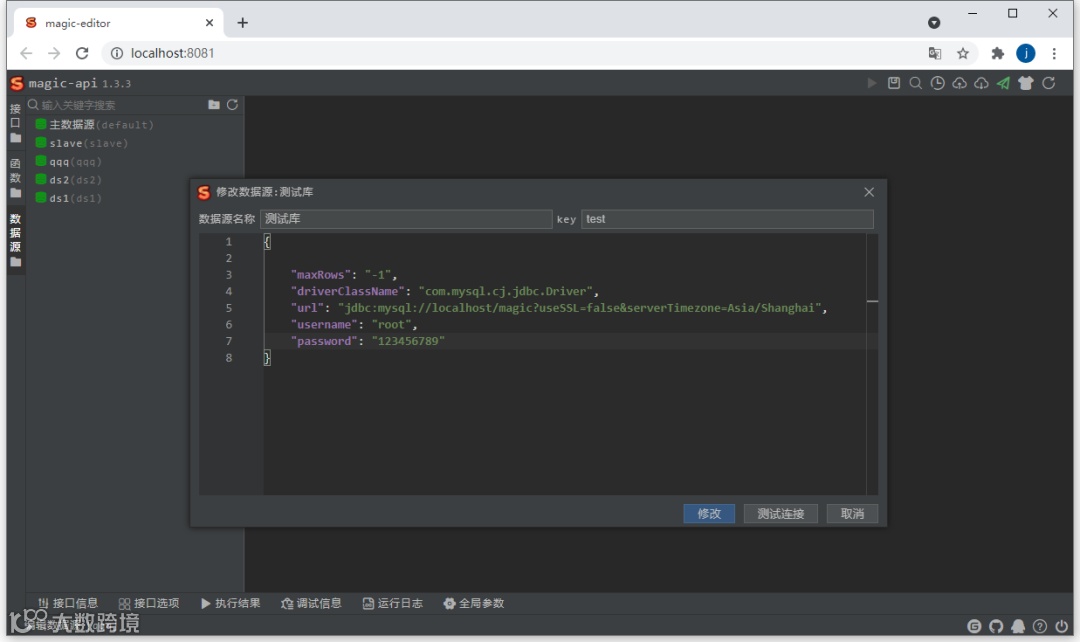Click the green paper-plane push icon
Screen dimensions: 1080x642
(1004, 83)
